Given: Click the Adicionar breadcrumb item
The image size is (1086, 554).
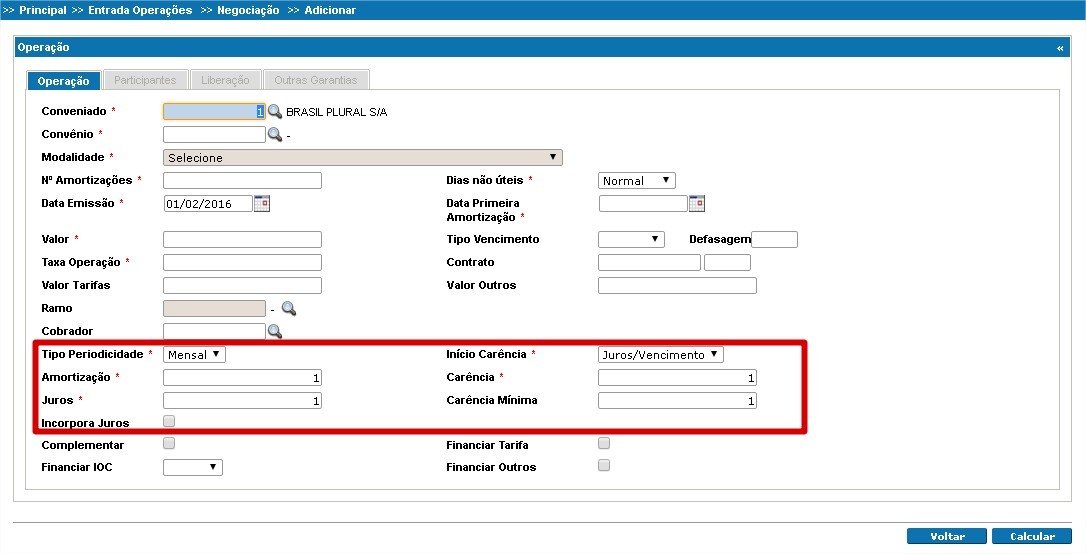Looking at the screenshot, I should (330, 10).
